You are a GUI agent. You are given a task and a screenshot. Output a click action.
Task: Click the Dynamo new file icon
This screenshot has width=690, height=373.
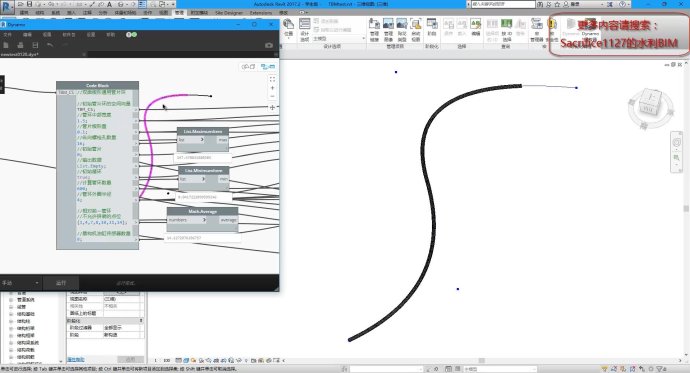click(6, 45)
